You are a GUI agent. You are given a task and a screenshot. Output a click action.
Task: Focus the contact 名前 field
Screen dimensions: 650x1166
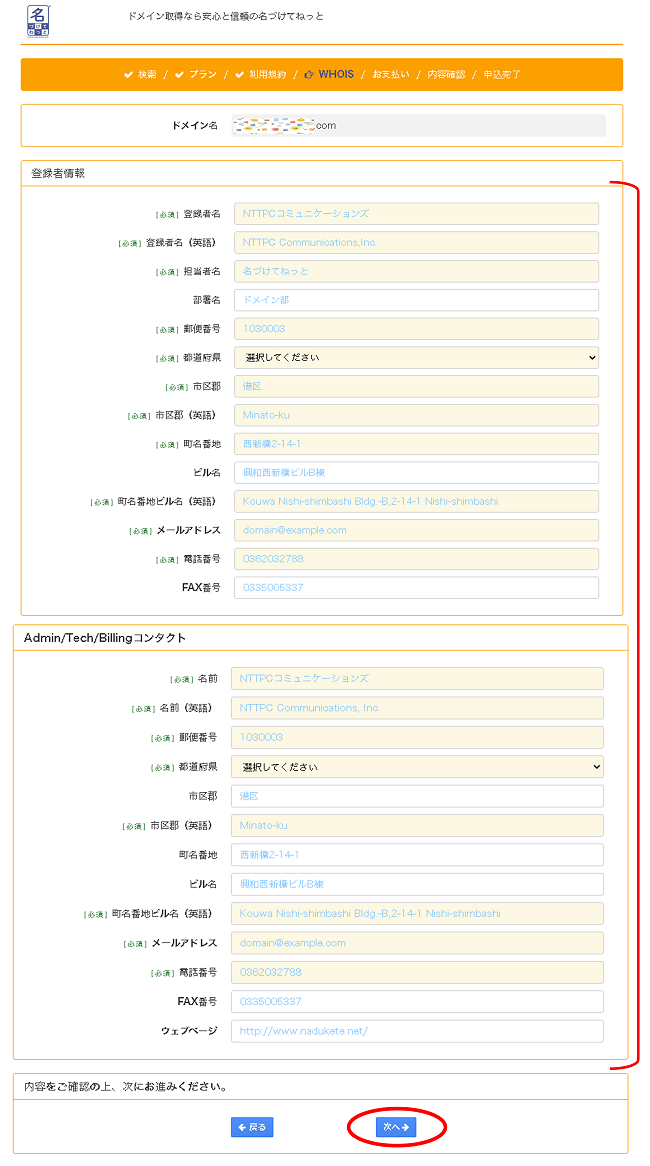(x=417, y=679)
